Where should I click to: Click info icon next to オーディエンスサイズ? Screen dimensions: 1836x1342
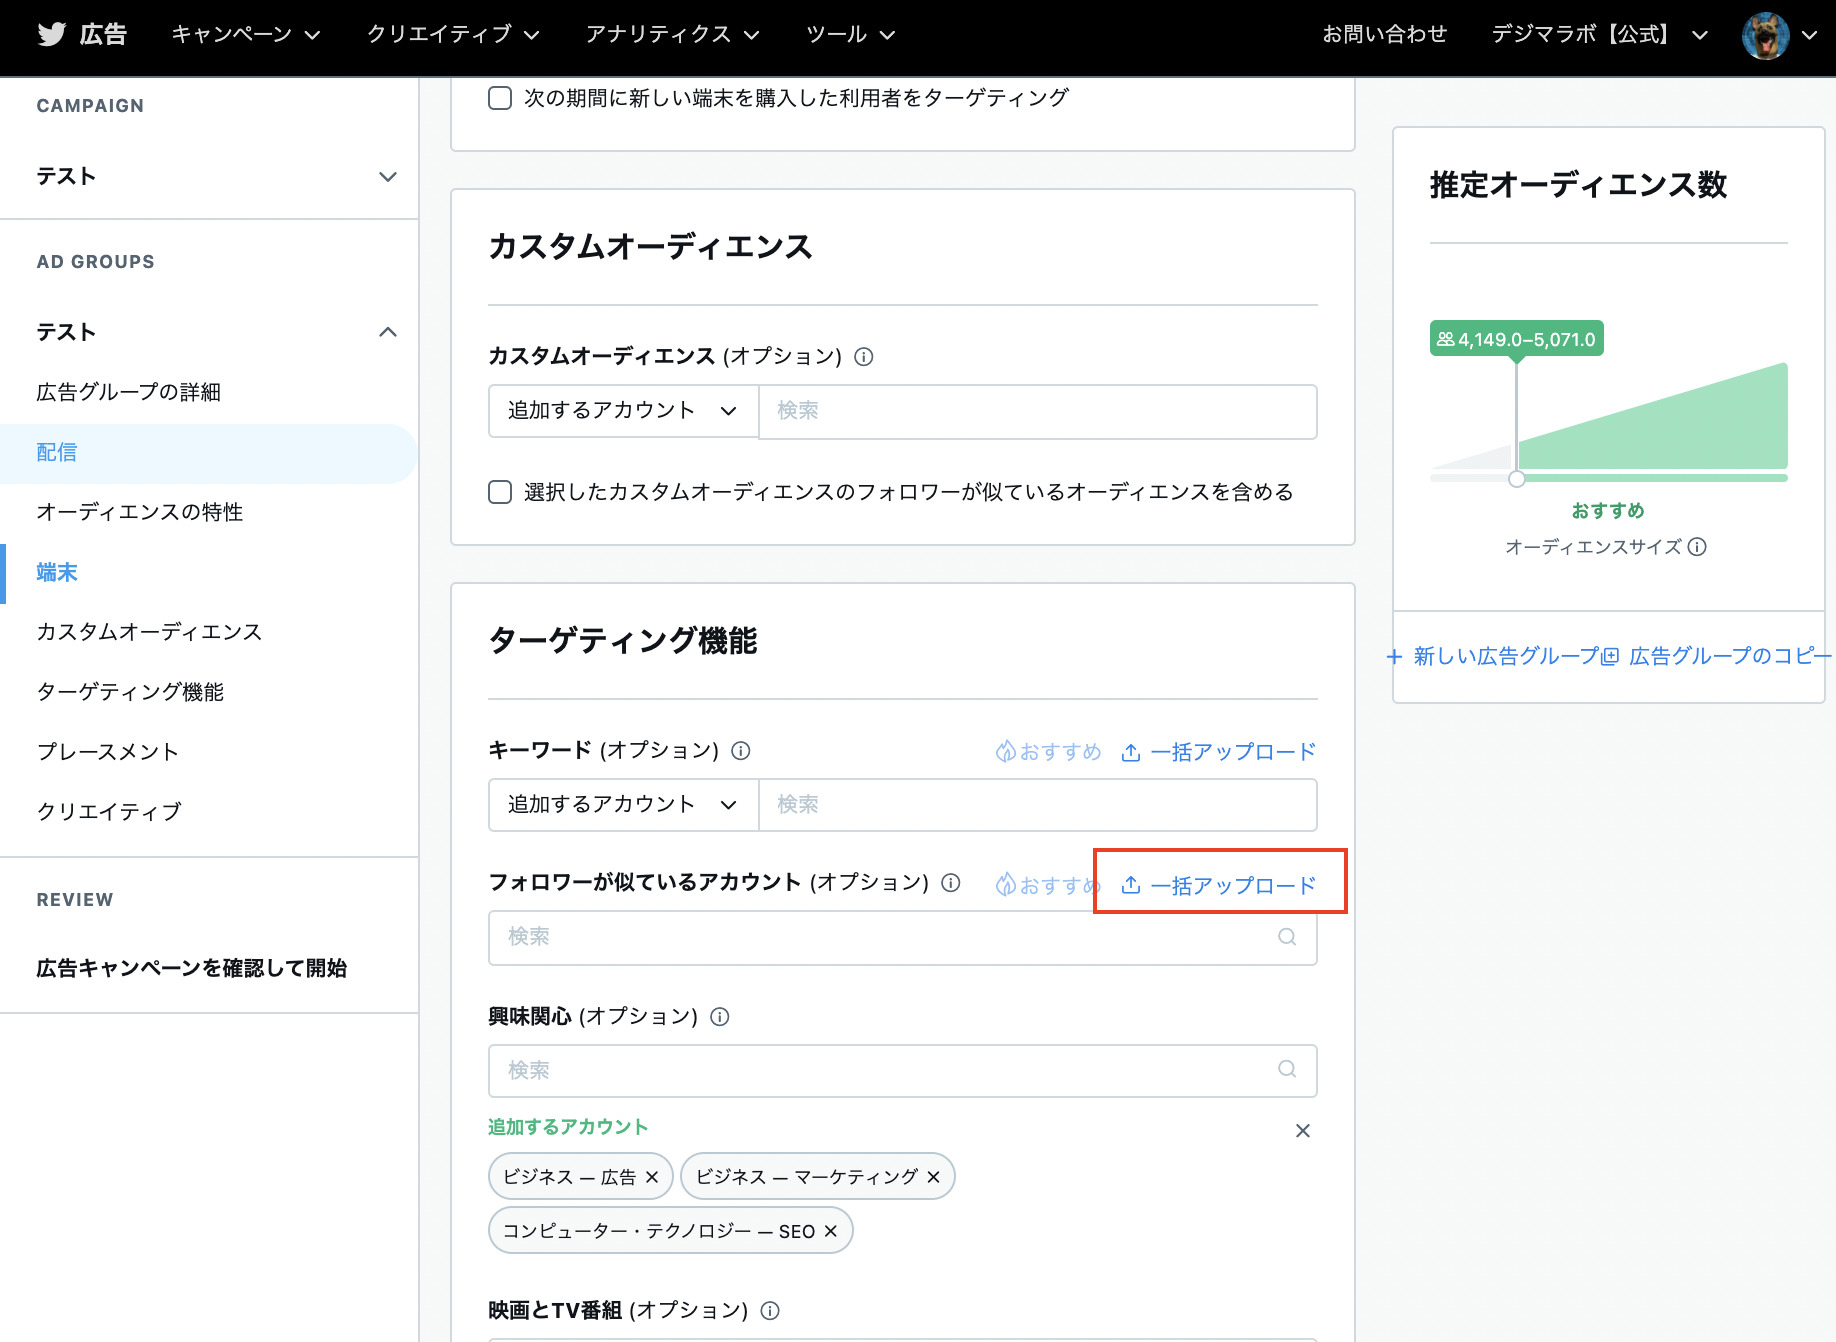(x=1697, y=547)
